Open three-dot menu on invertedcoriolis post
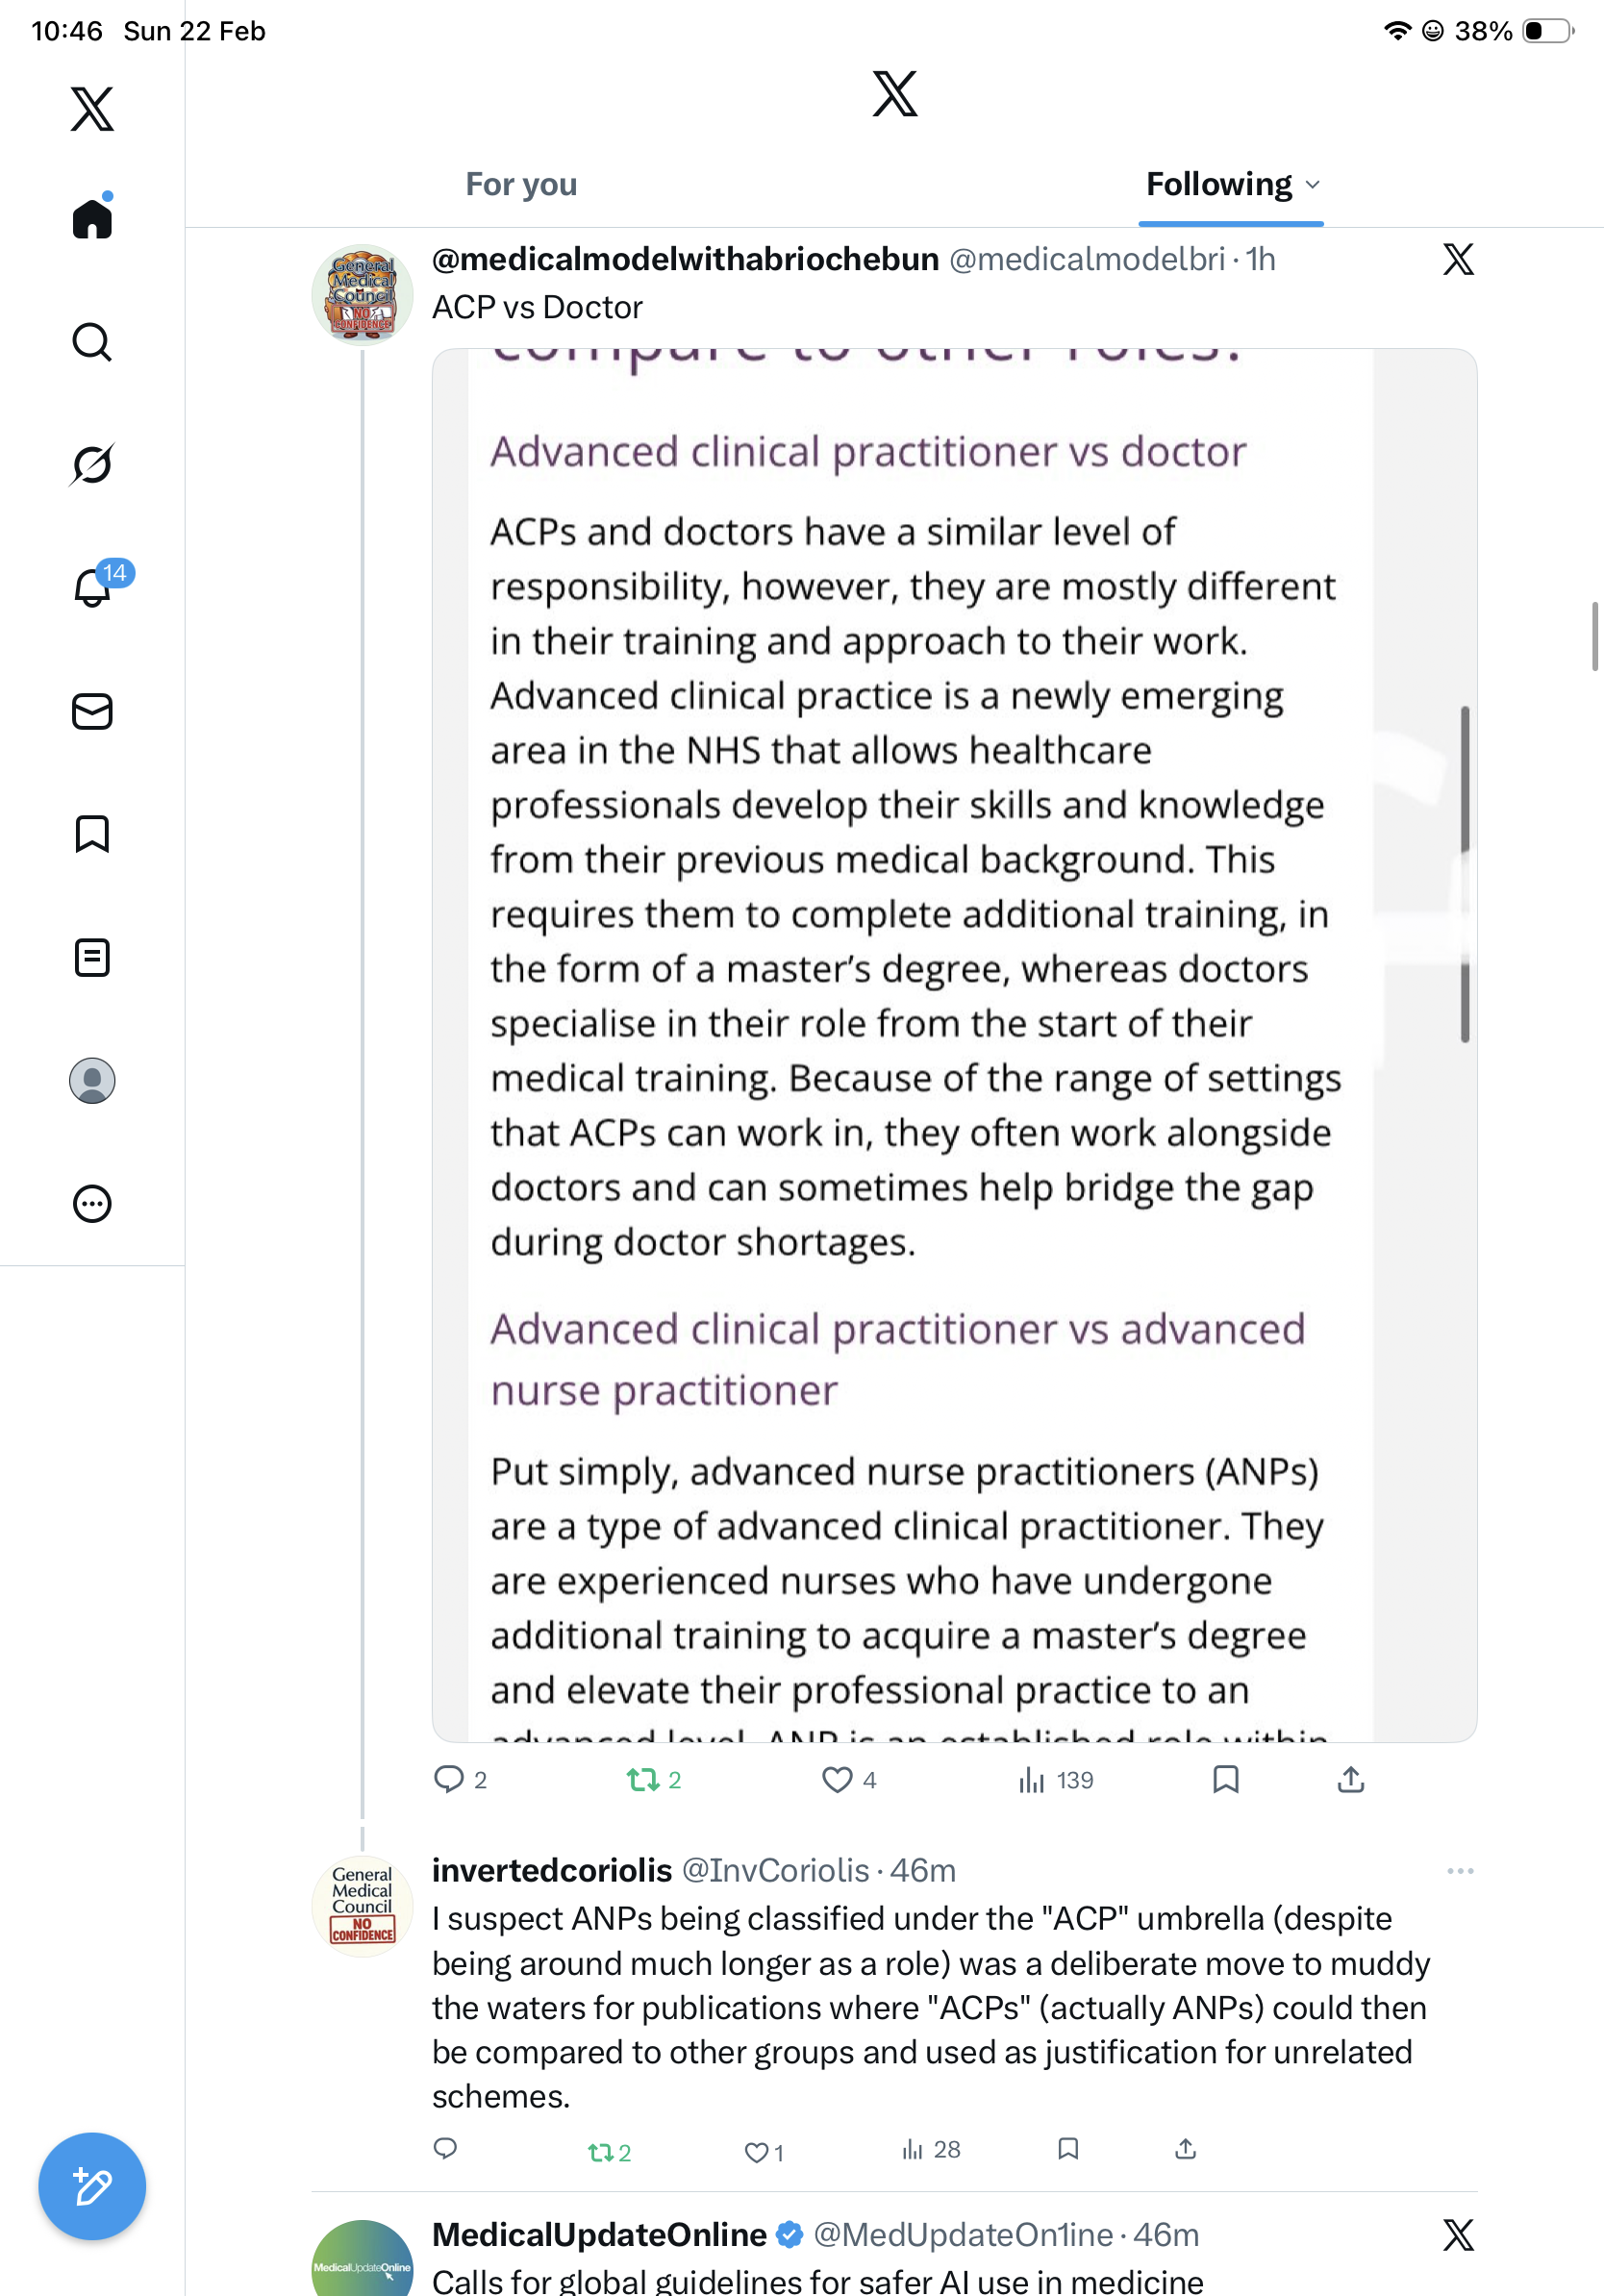 [x=1460, y=1870]
